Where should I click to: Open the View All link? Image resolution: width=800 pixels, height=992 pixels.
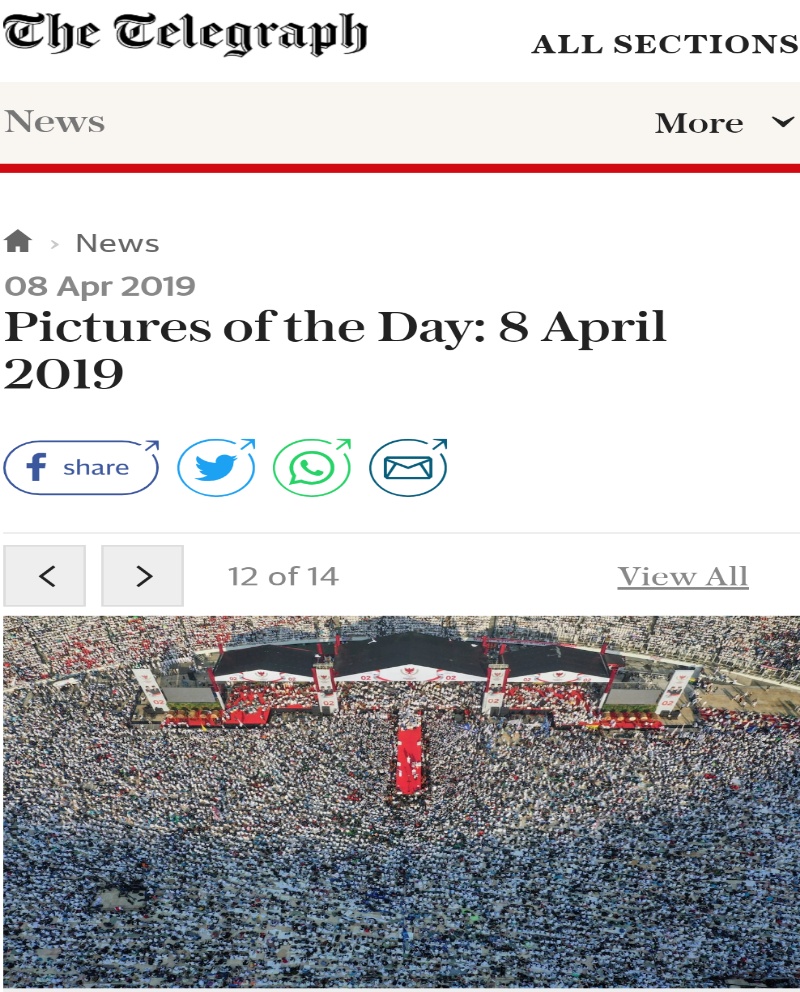tap(682, 577)
